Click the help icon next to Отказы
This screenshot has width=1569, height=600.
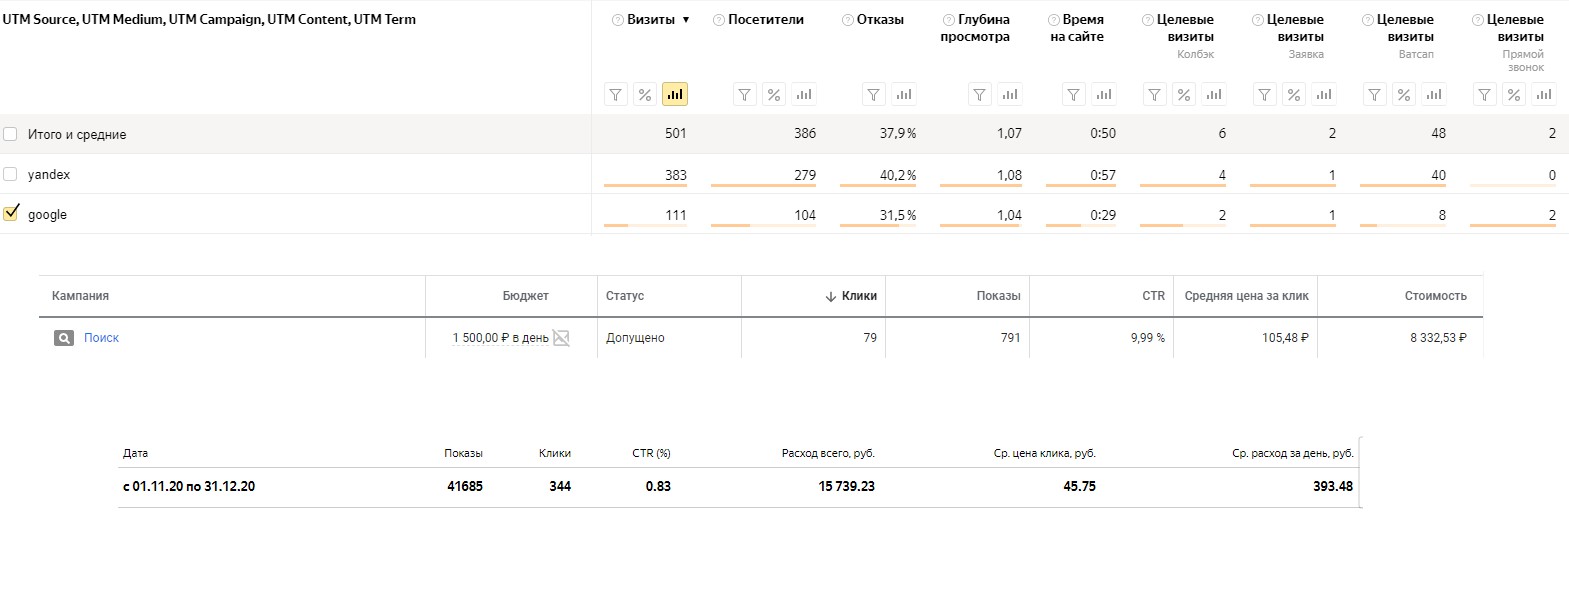tap(848, 20)
